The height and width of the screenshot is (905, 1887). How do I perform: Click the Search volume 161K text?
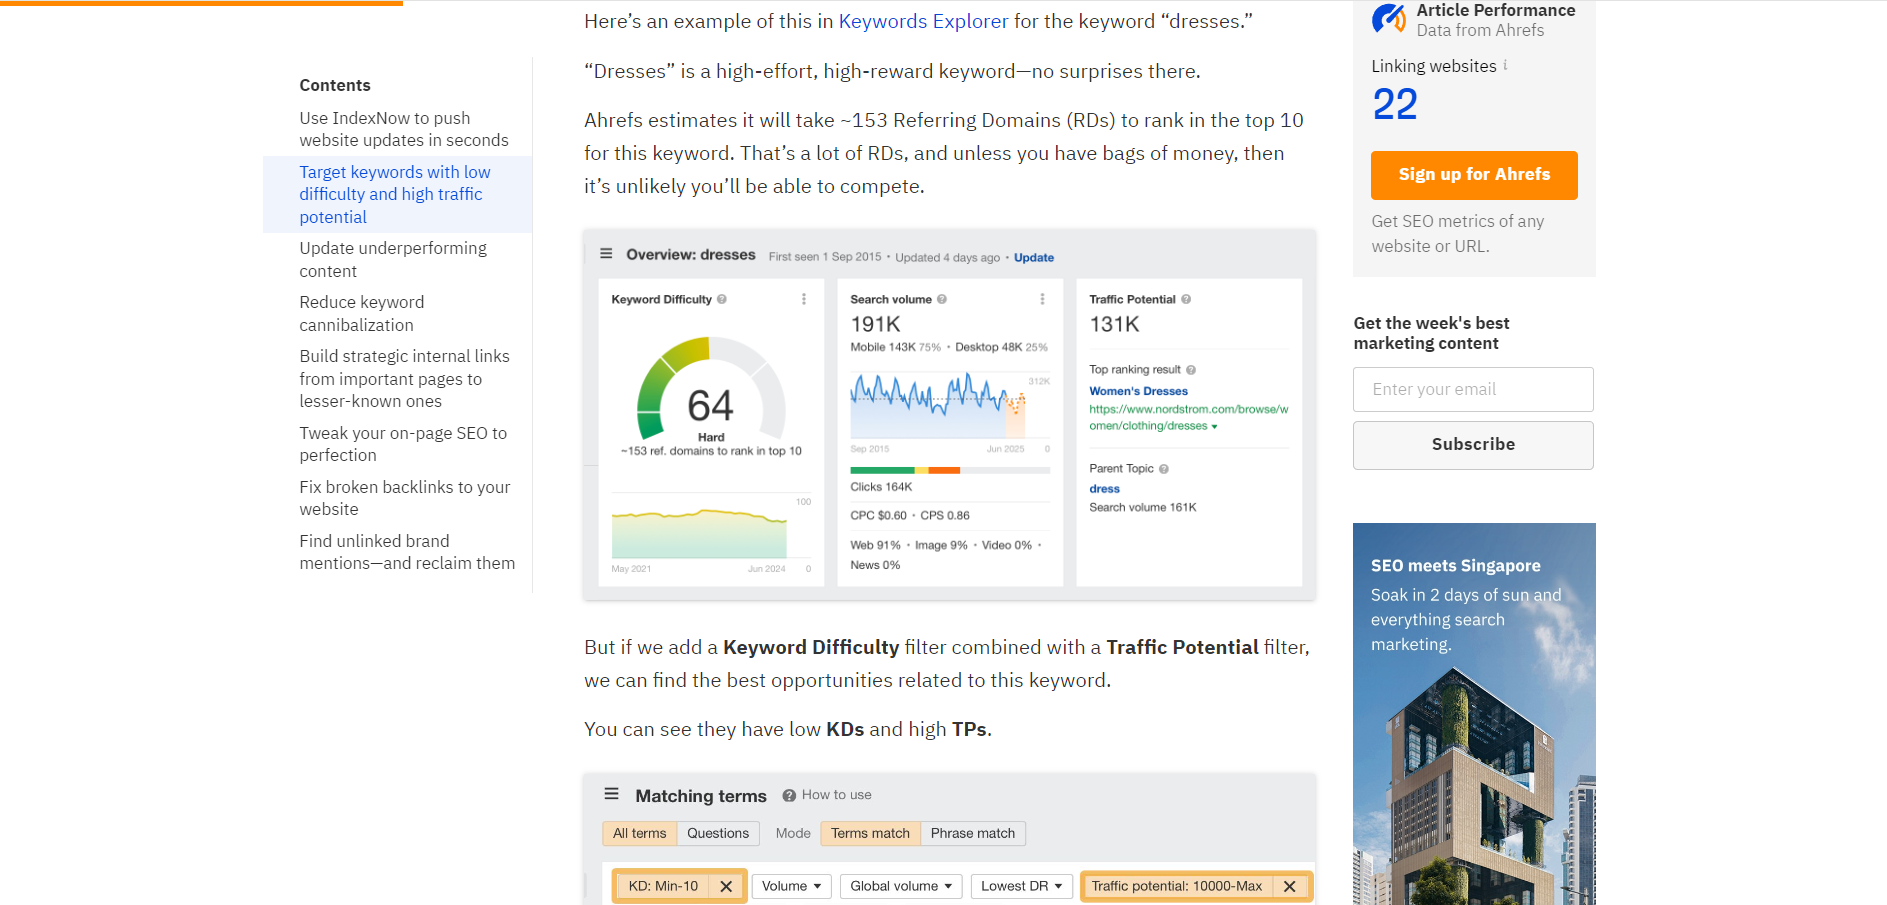point(1143,508)
